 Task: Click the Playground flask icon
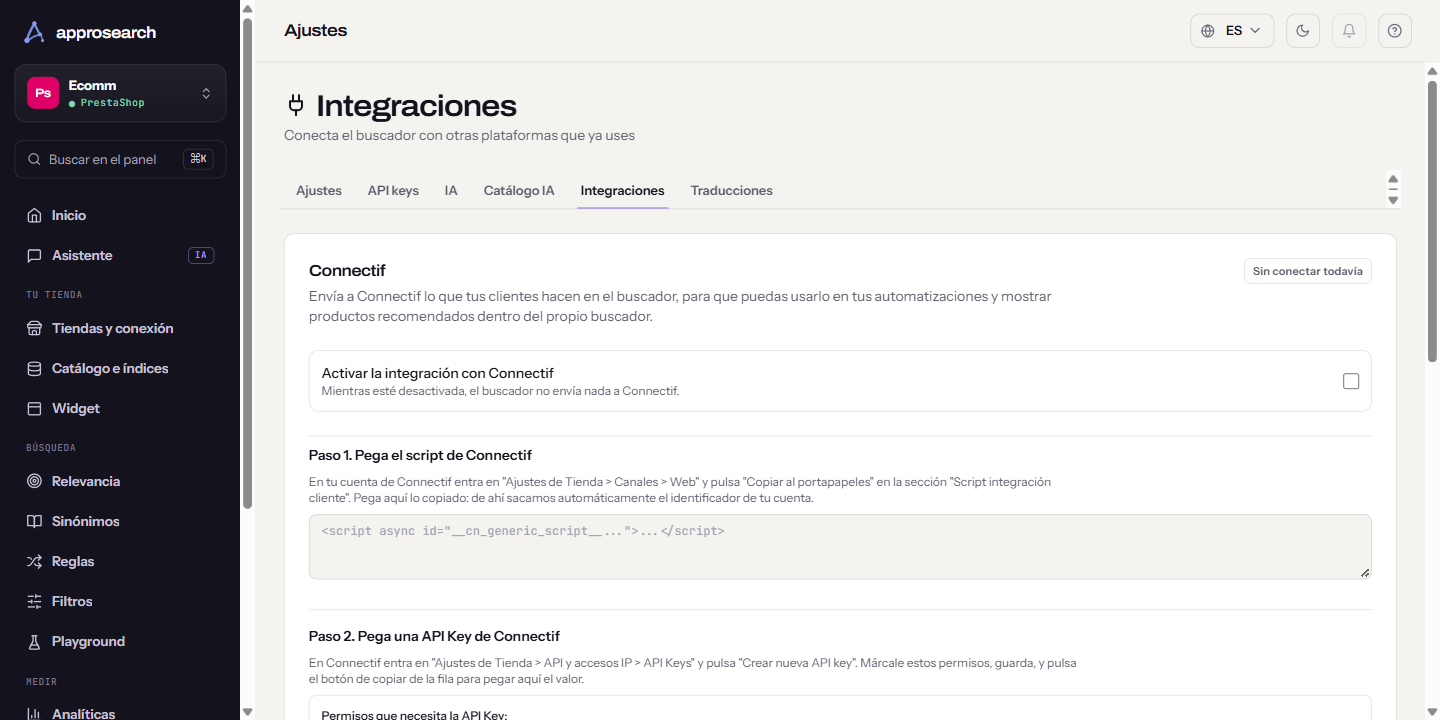point(34,641)
